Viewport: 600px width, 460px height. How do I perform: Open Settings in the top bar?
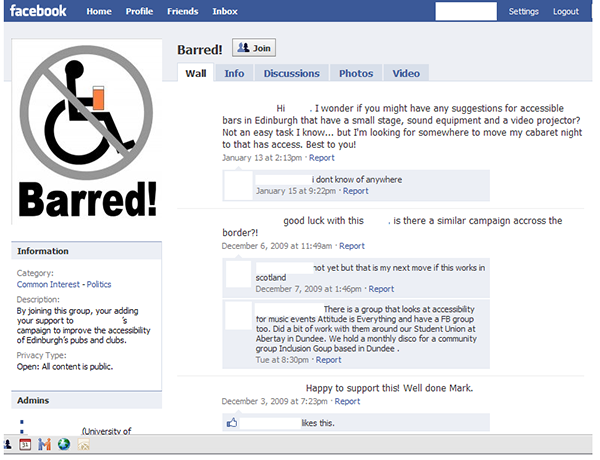pyautogui.click(x=523, y=11)
